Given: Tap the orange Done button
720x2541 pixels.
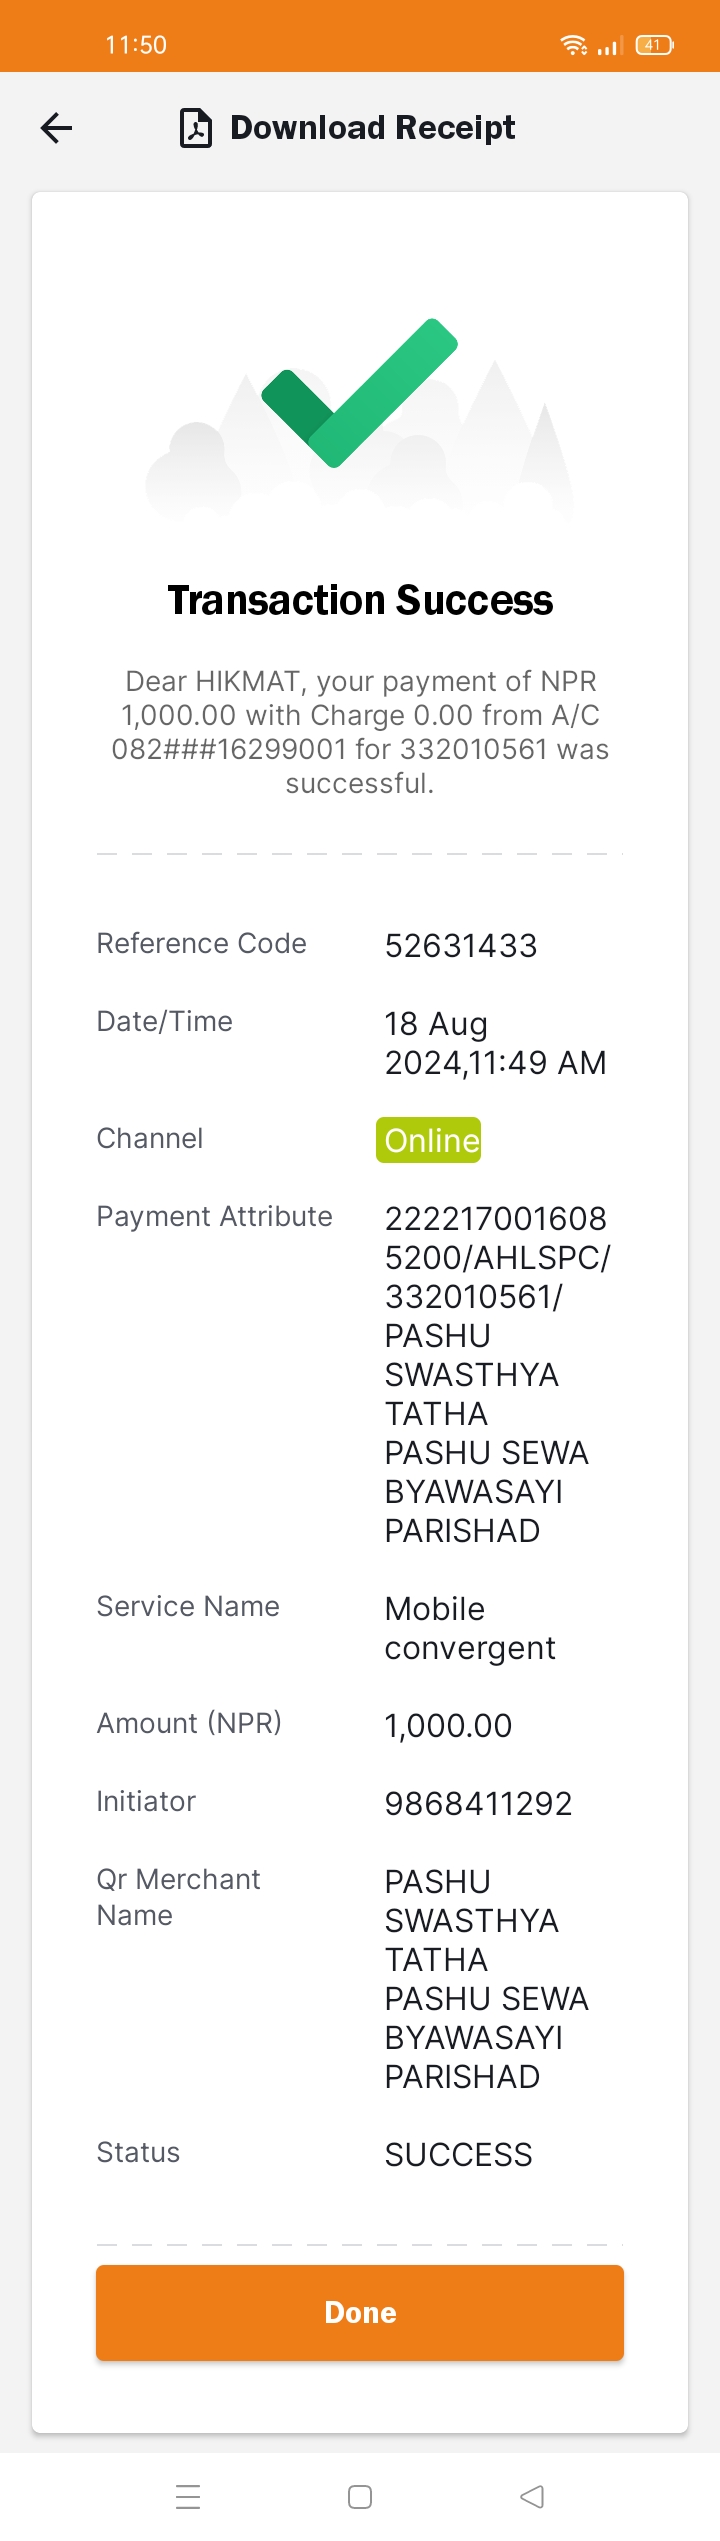Looking at the screenshot, I should click(360, 2312).
